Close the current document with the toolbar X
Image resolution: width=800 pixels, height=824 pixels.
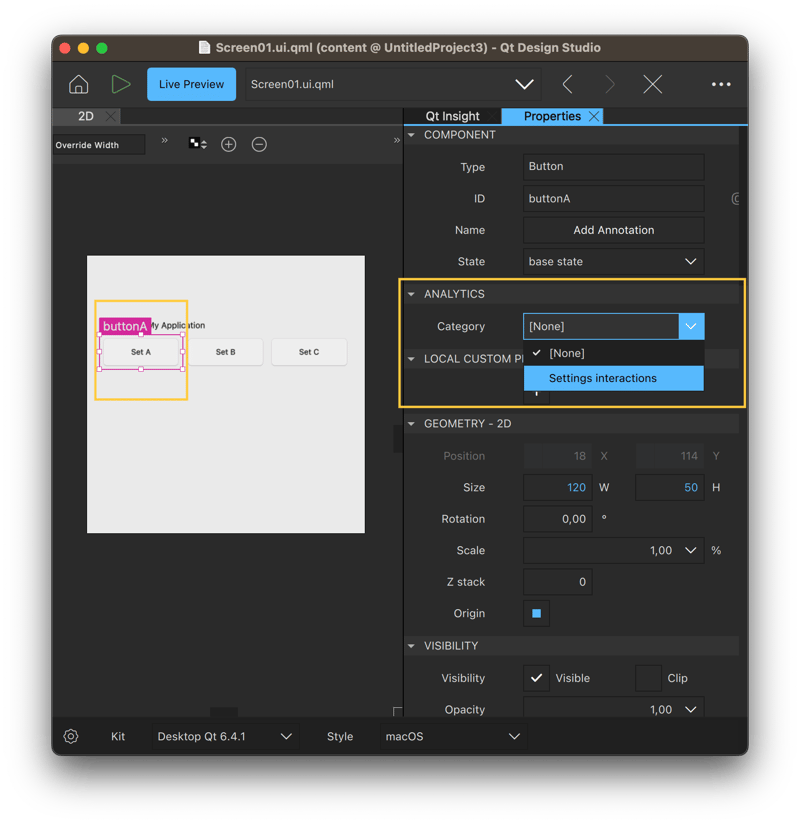click(653, 85)
